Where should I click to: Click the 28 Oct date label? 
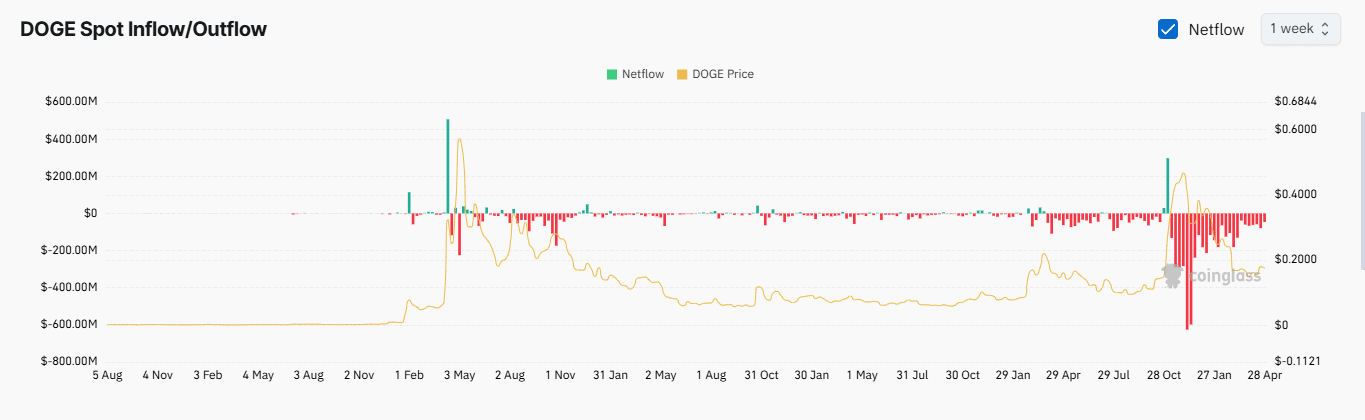1164,376
